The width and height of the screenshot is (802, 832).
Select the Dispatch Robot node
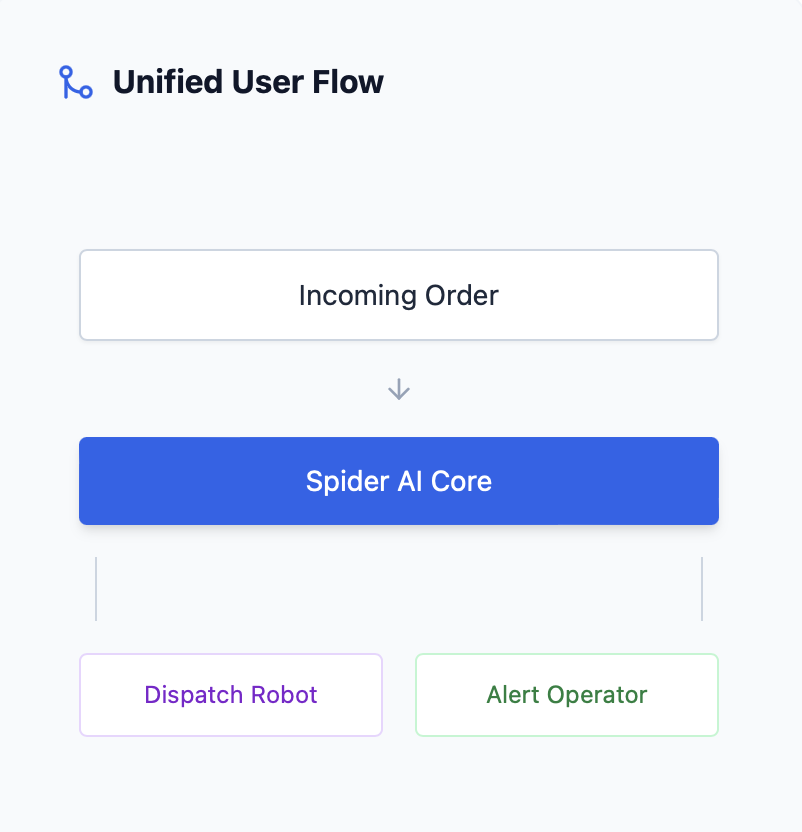231,695
